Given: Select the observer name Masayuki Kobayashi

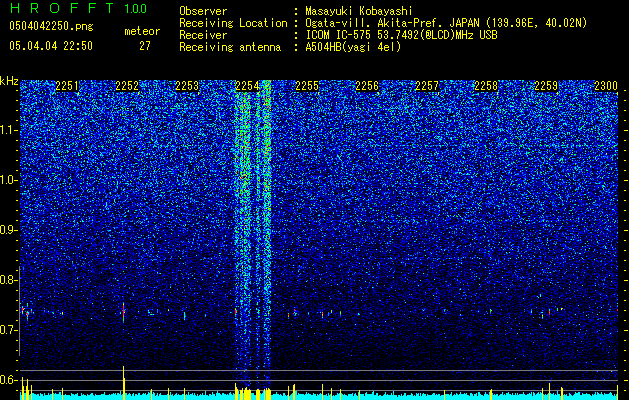Looking at the screenshot, I should pyautogui.click(x=359, y=11).
